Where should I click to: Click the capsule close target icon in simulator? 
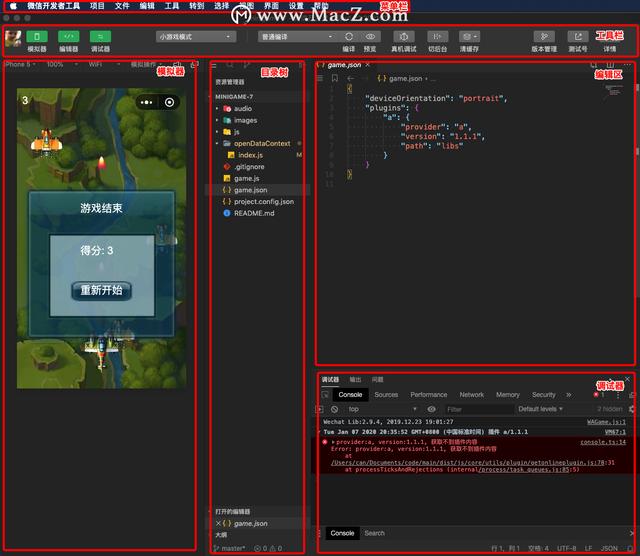click(169, 102)
